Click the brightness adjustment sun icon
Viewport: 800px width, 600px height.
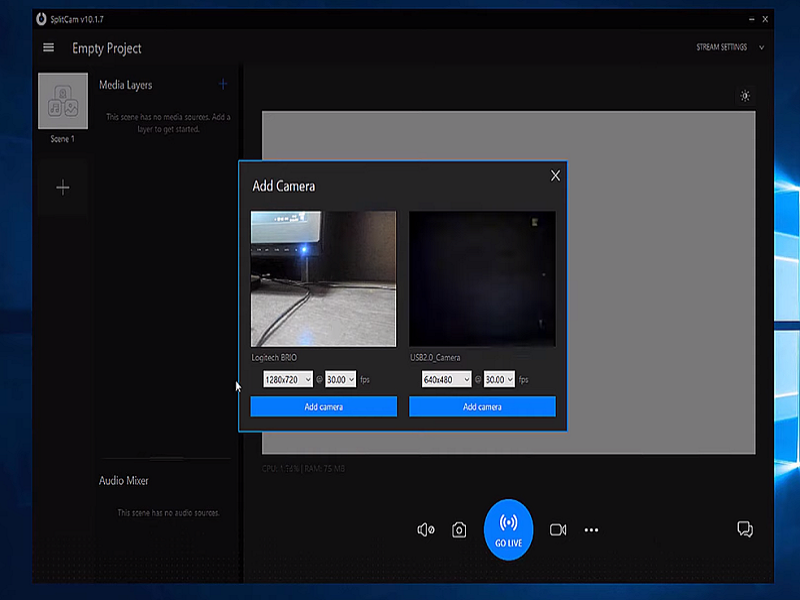pos(744,96)
